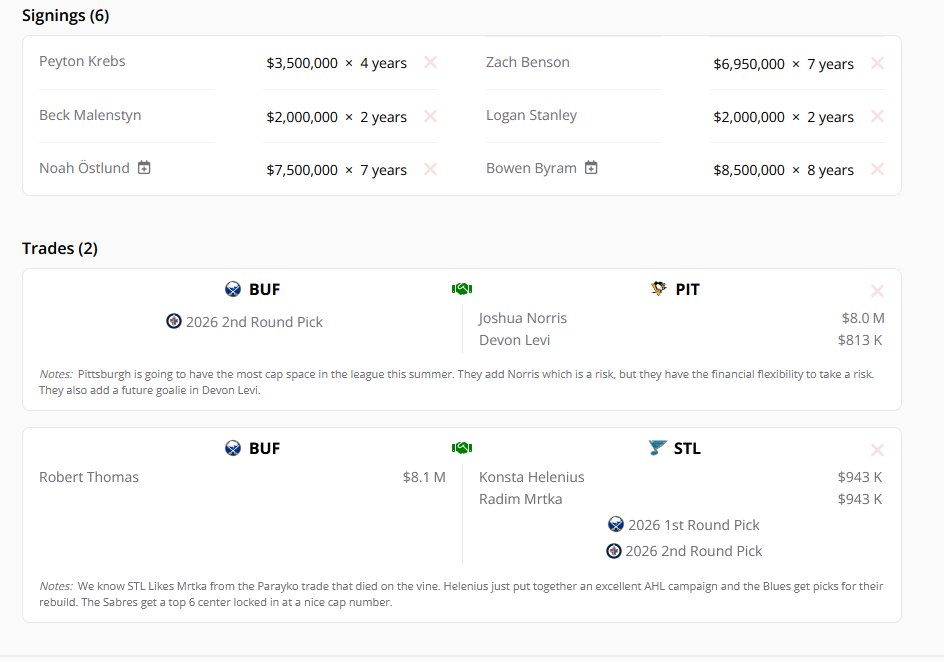Click the BUF team label in STL trade
This screenshot has height=662, width=944.
265,448
